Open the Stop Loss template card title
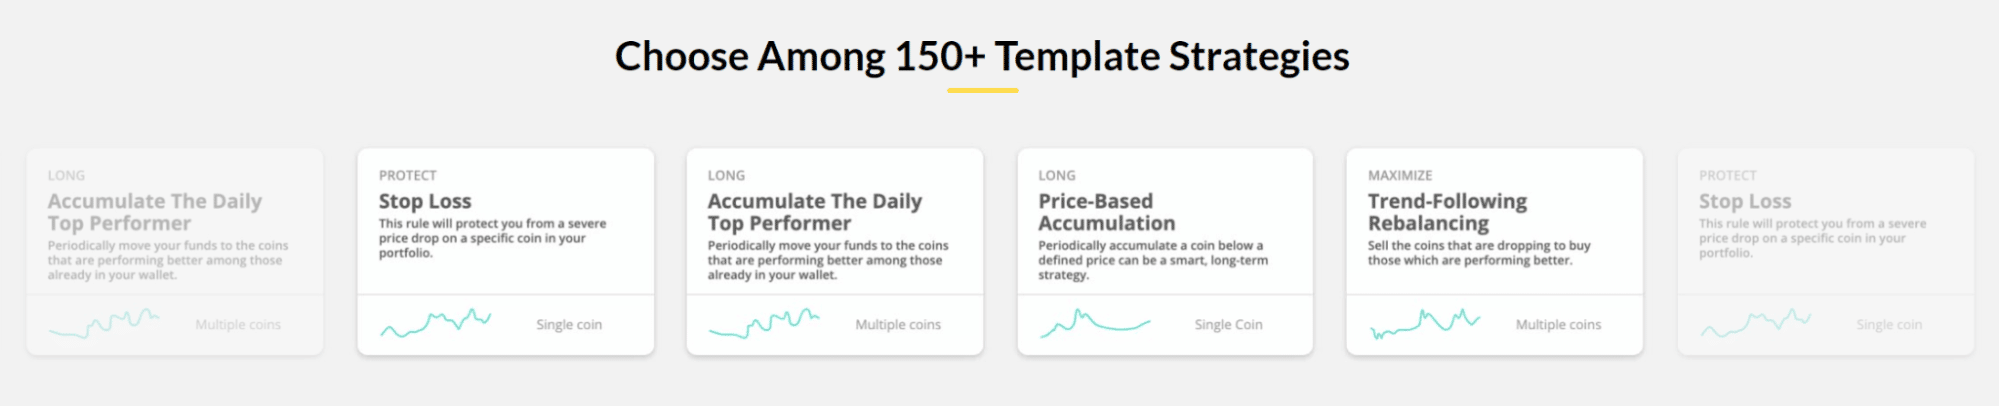 click(425, 201)
